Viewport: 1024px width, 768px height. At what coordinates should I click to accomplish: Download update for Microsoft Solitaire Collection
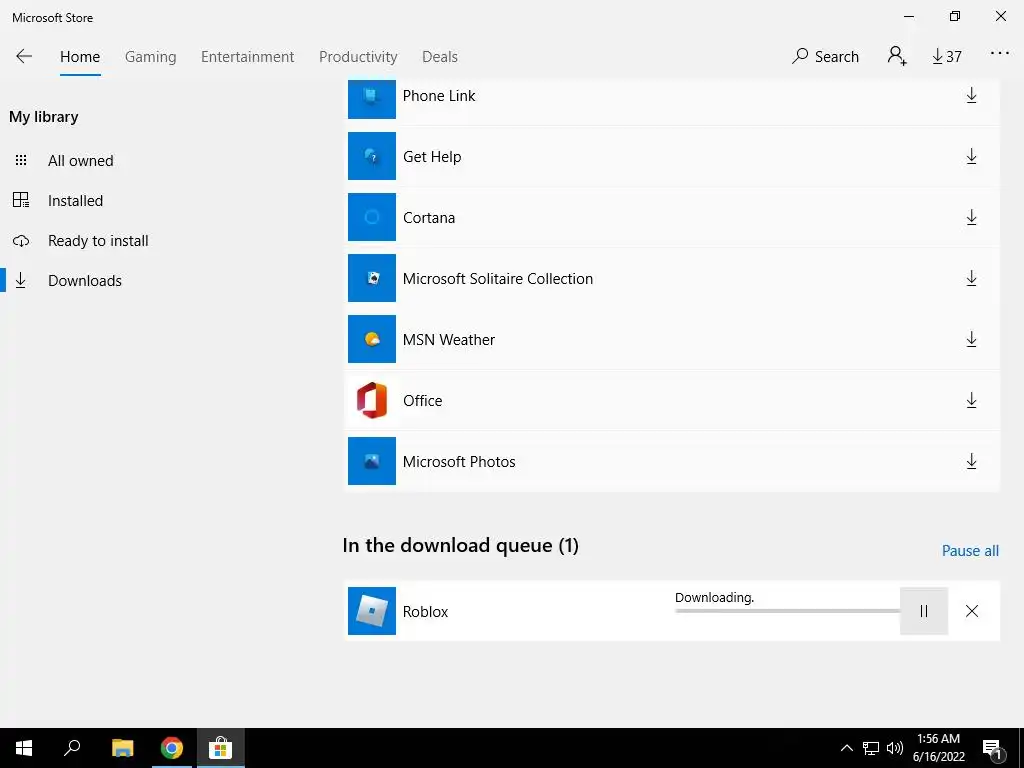tap(971, 278)
